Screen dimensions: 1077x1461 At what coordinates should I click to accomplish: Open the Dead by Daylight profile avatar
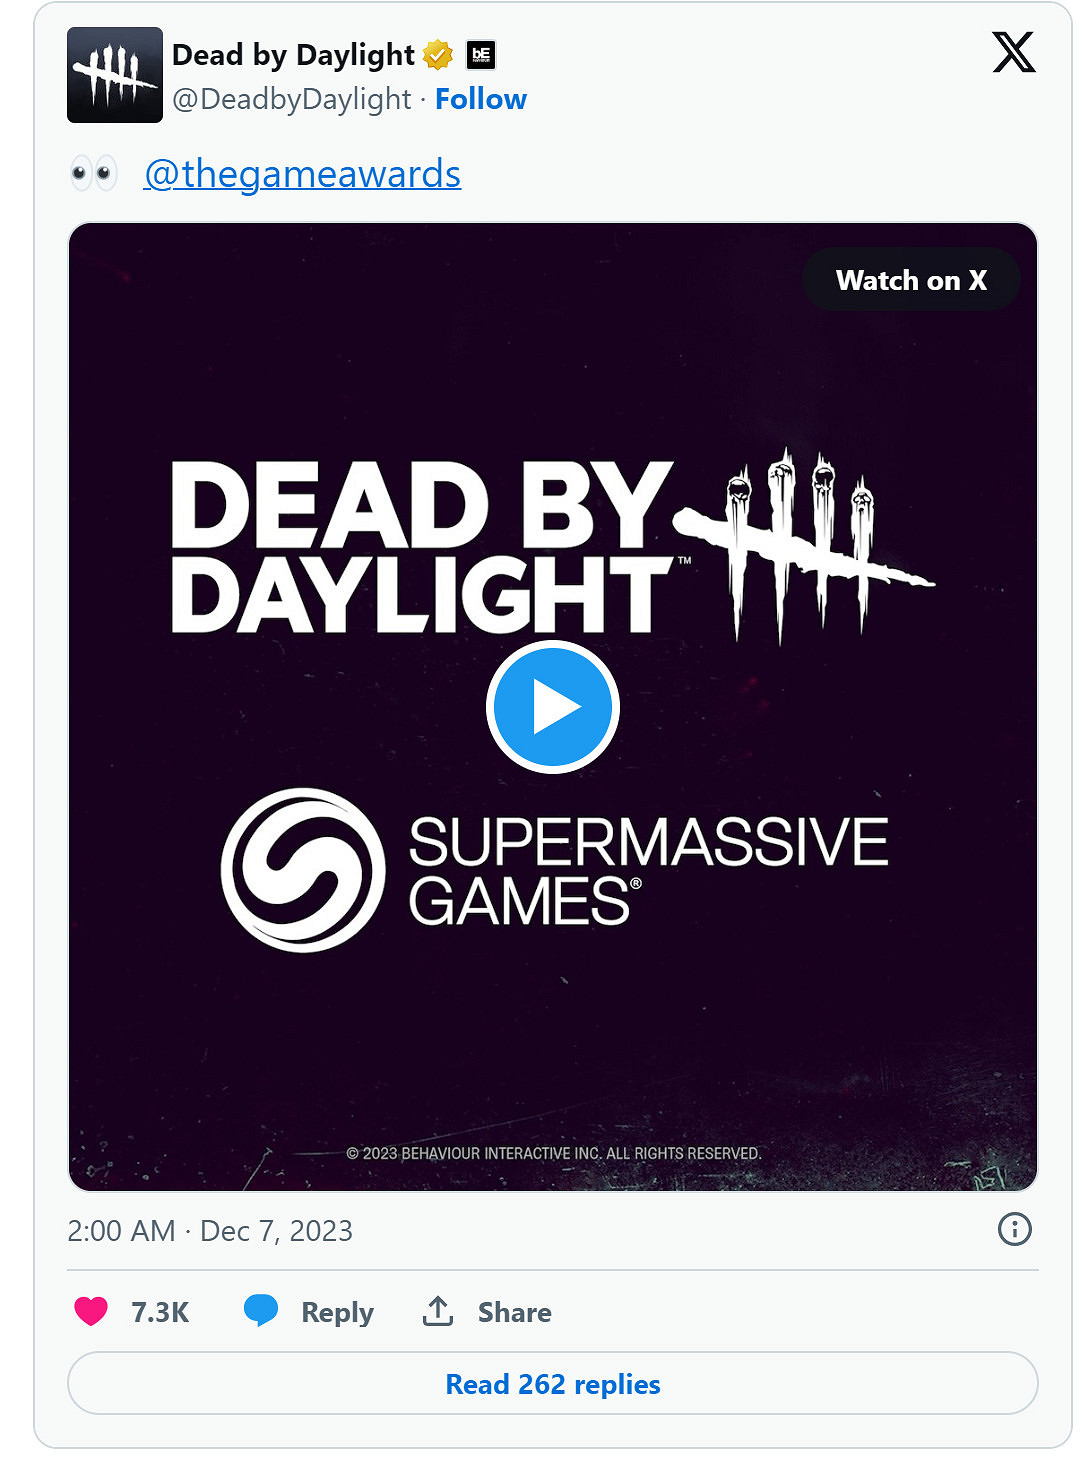tap(114, 75)
